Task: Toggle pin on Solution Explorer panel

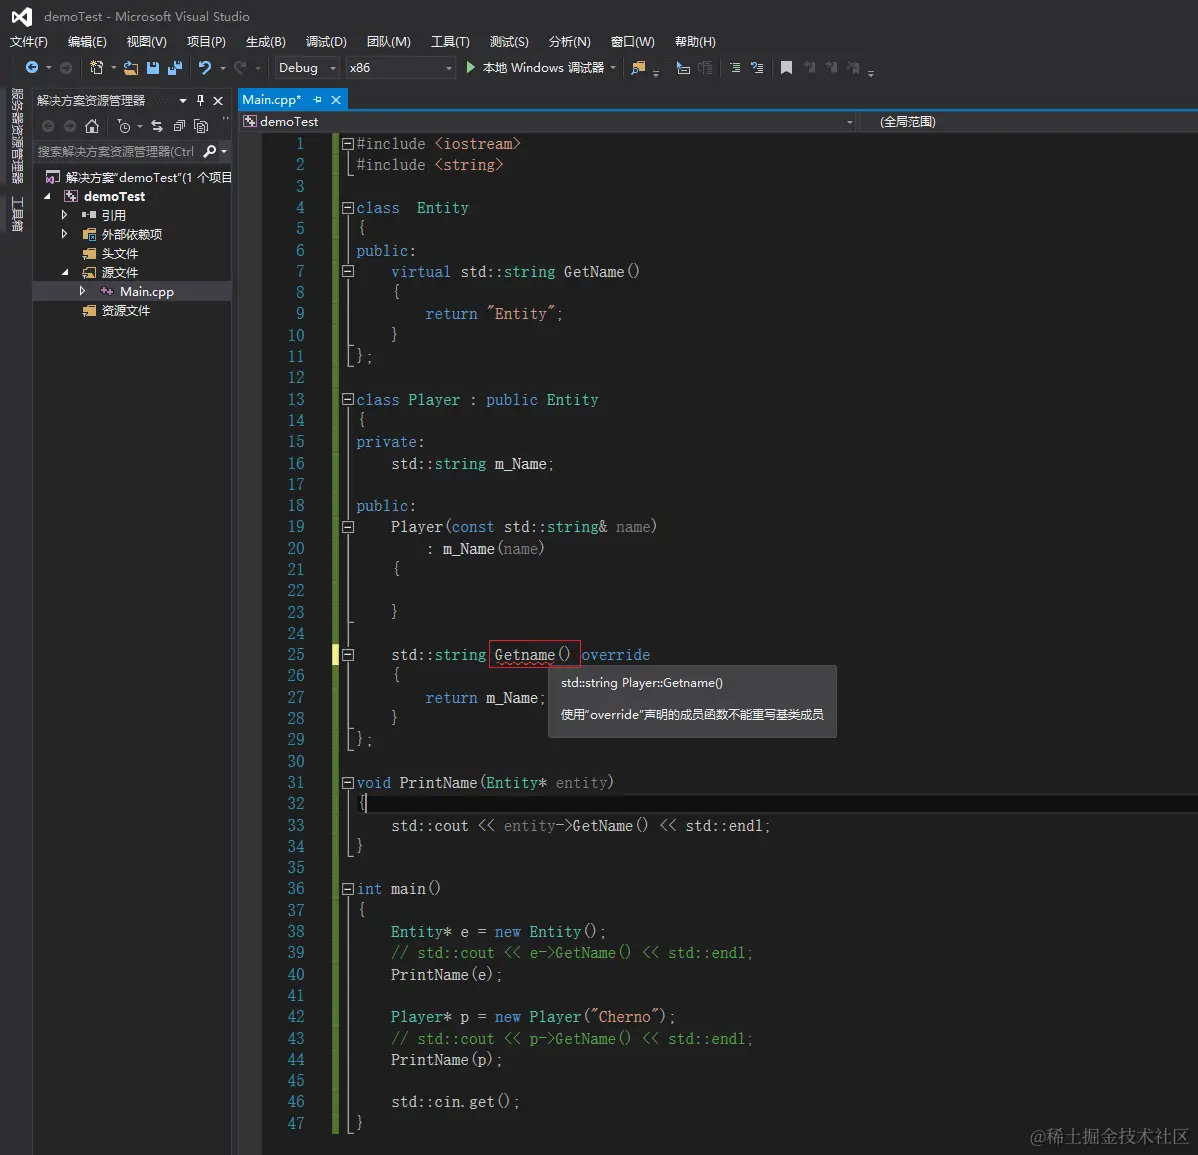Action: coord(200,100)
